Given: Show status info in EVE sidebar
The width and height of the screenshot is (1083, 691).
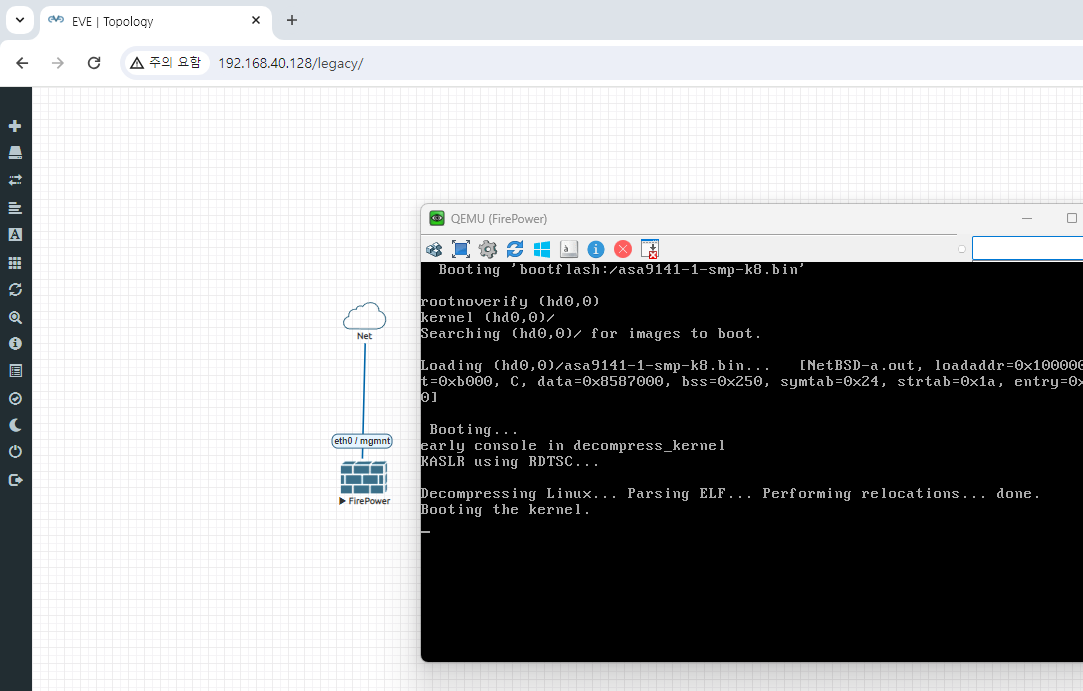Looking at the screenshot, I should pyautogui.click(x=15, y=343).
